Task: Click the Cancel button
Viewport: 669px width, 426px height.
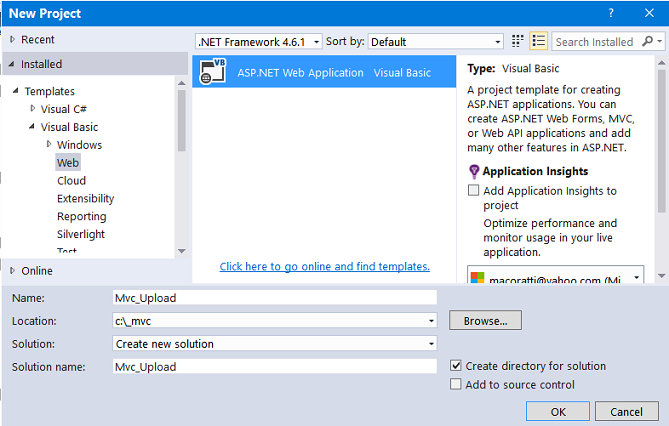Action: click(626, 411)
